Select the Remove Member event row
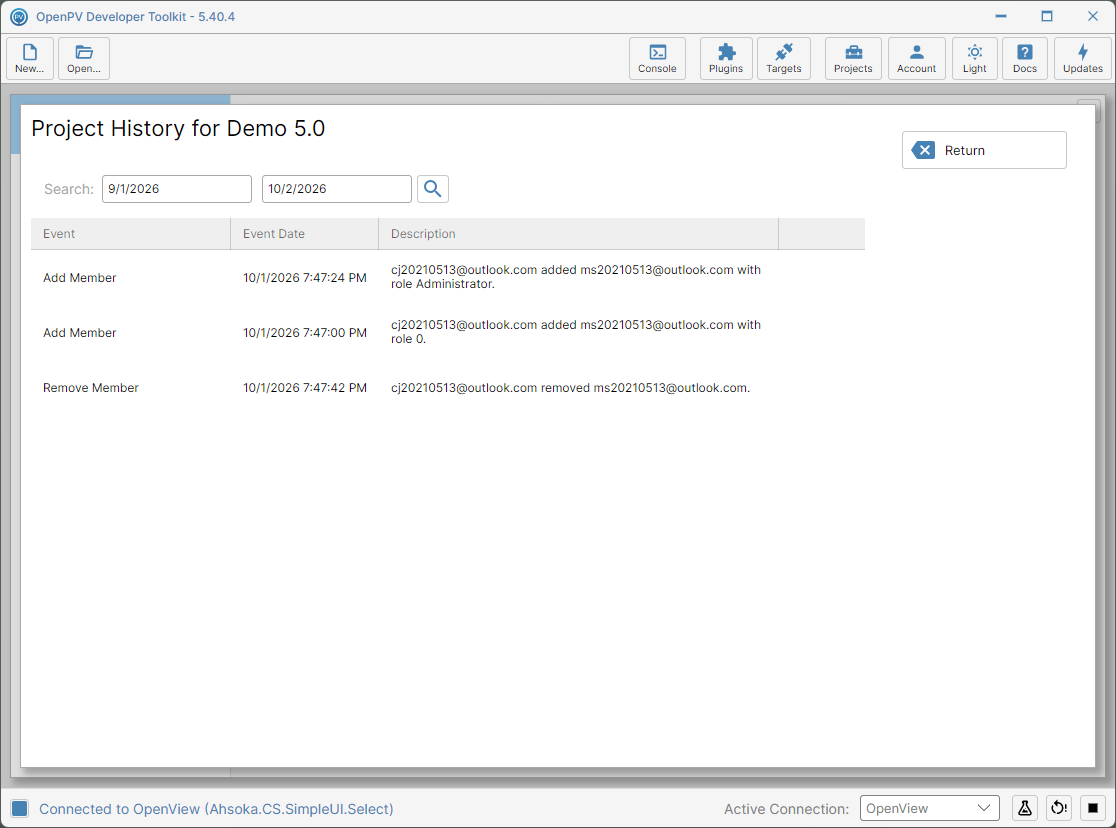The height and width of the screenshot is (828, 1116). 448,388
